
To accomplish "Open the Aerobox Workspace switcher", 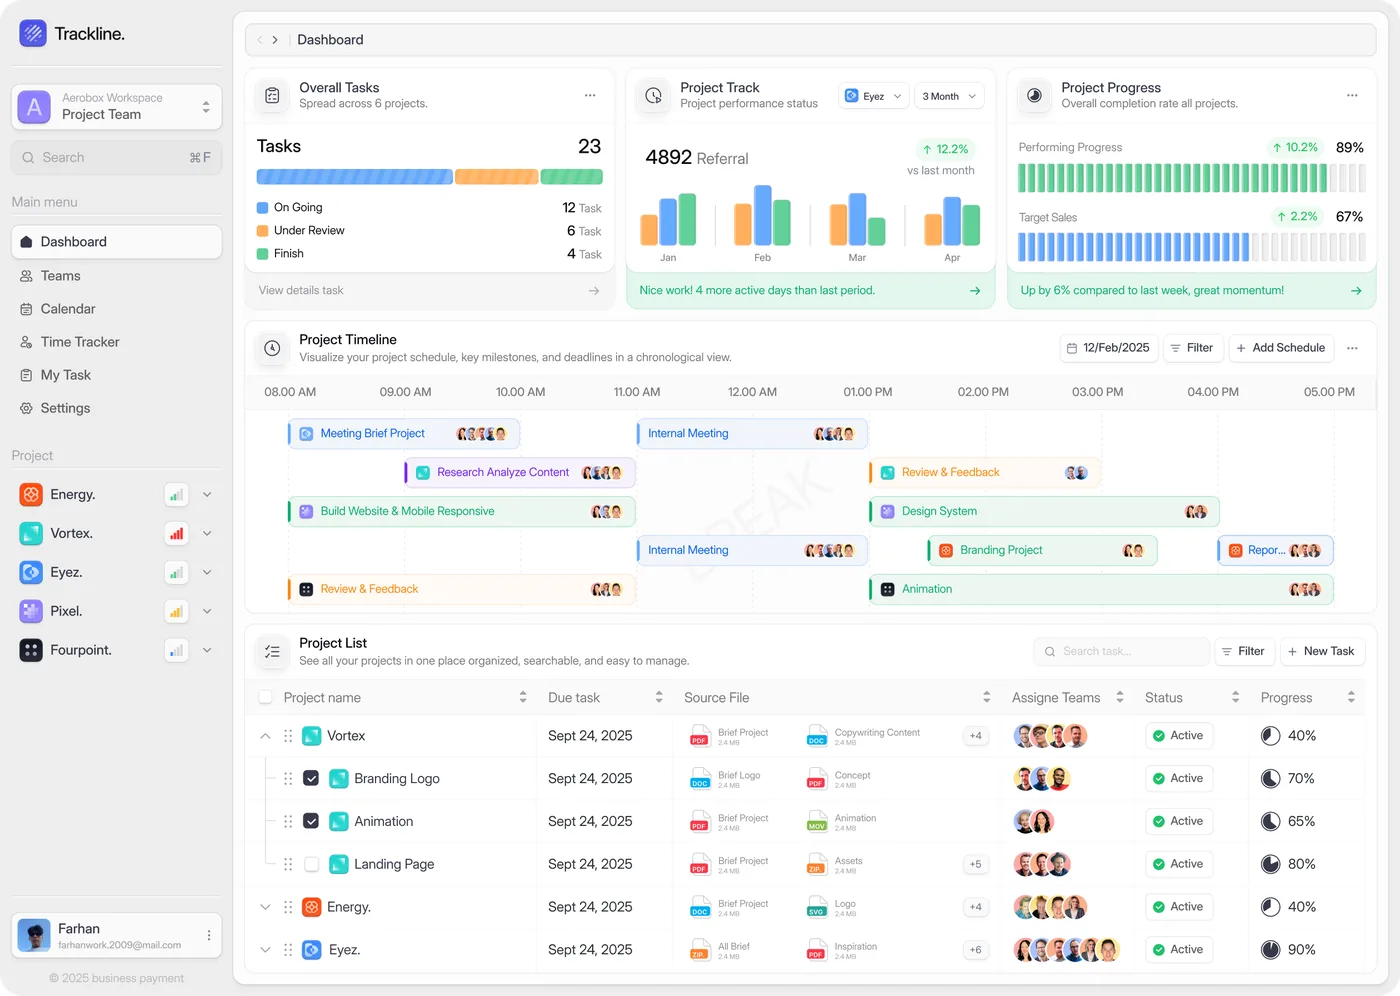I will pos(117,107).
